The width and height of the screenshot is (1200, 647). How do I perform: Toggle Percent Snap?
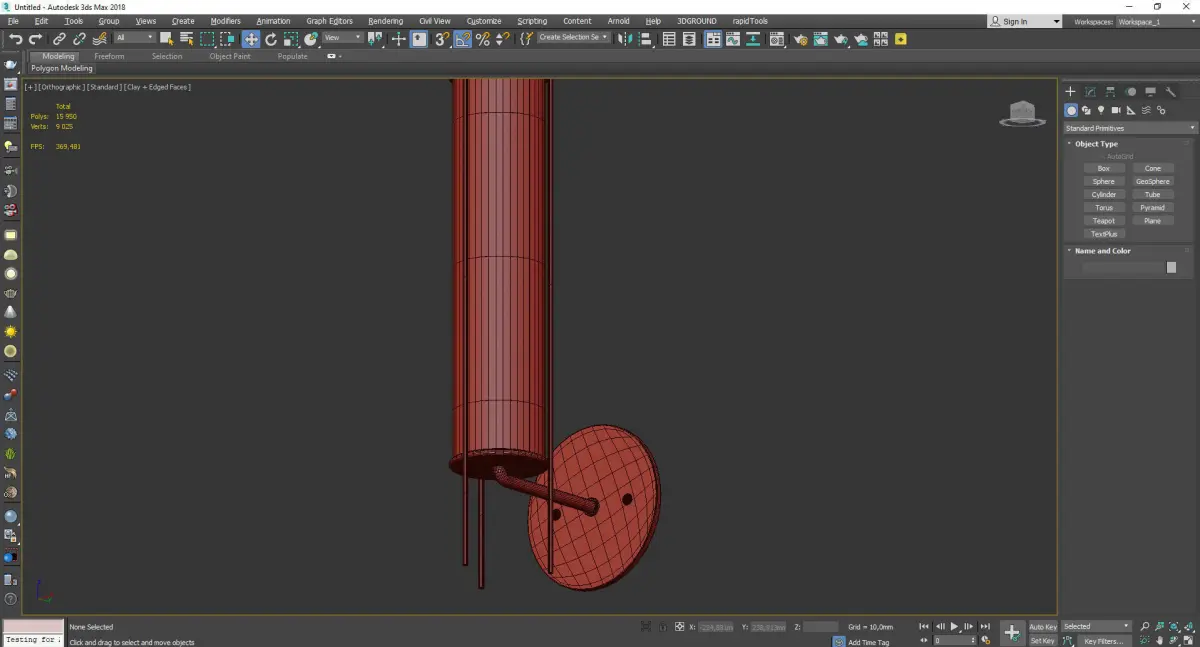pos(483,39)
